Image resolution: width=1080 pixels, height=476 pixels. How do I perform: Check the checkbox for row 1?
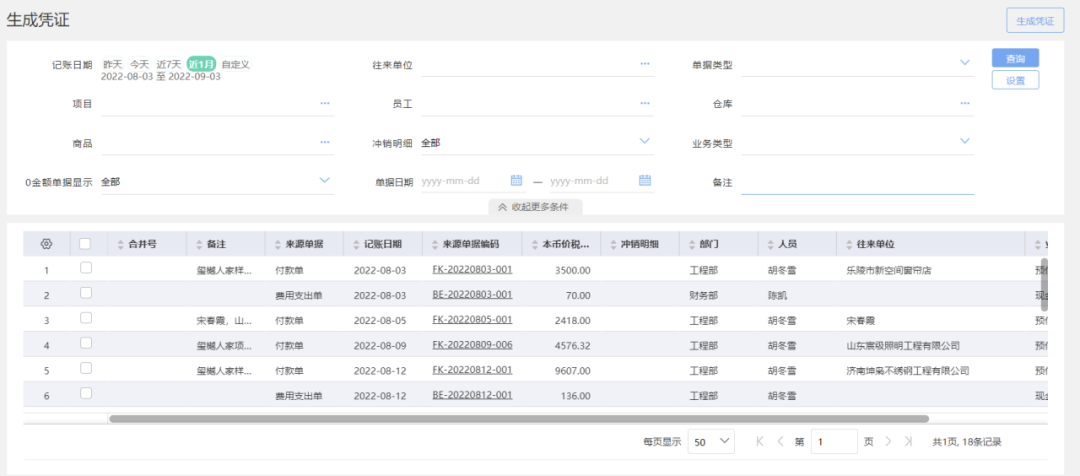(85, 268)
